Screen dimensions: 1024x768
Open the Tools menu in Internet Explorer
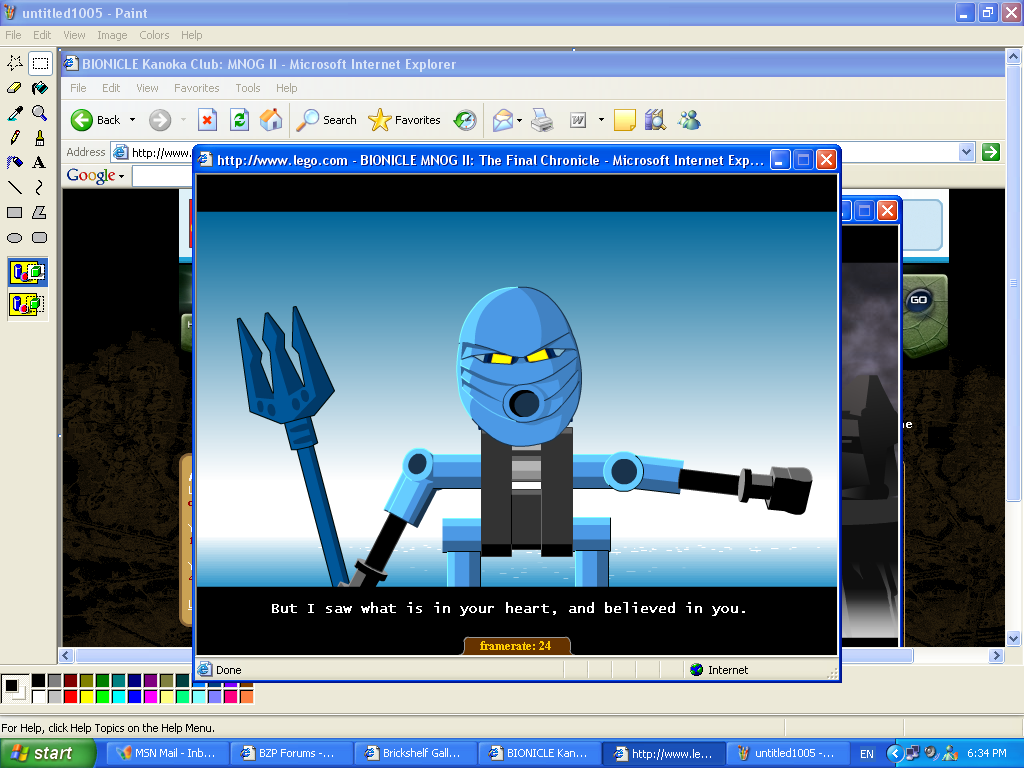click(x=248, y=88)
